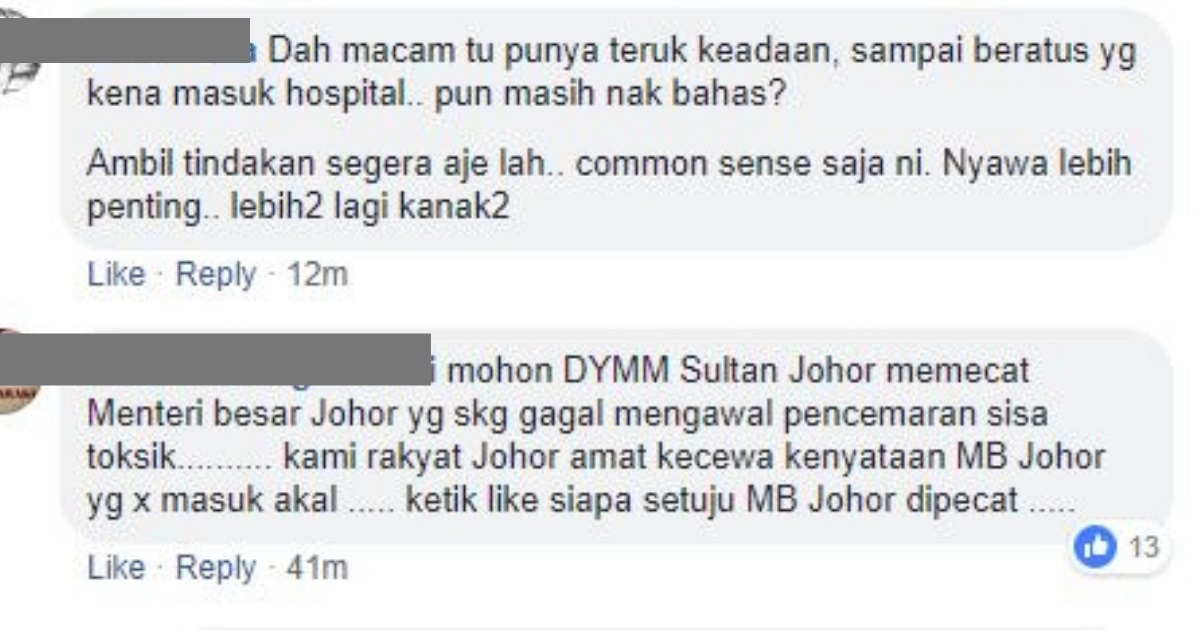Reply to the comment posted 41m ago
This screenshot has height=630, width=1200.
click(215, 568)
